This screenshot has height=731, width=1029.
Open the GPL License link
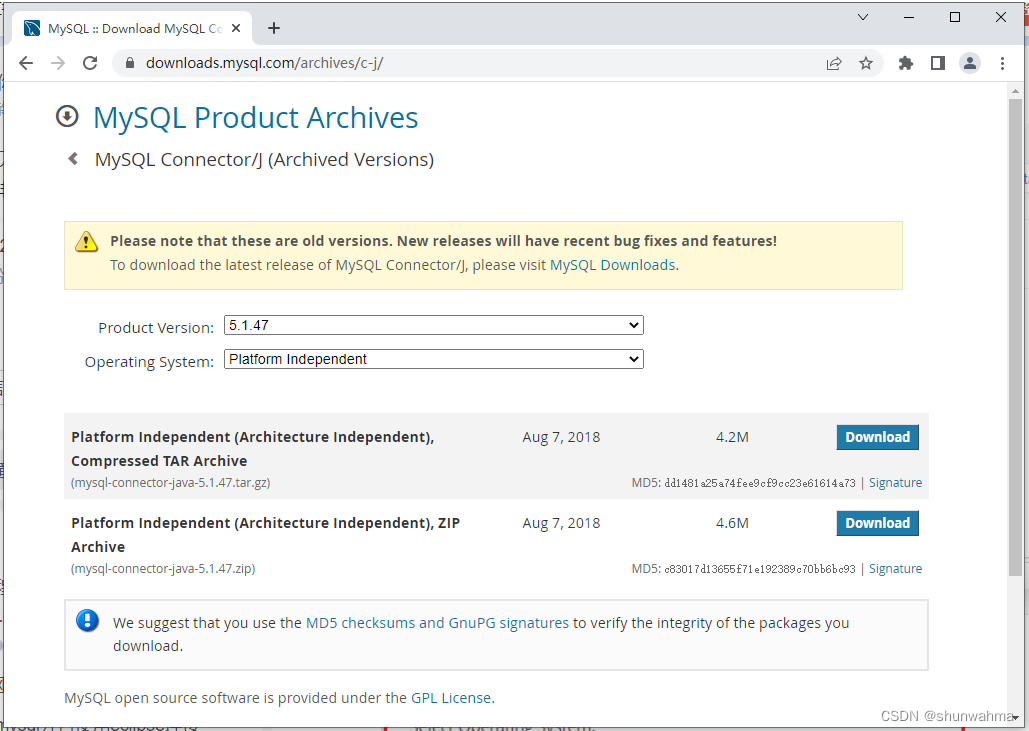[450, 698]
